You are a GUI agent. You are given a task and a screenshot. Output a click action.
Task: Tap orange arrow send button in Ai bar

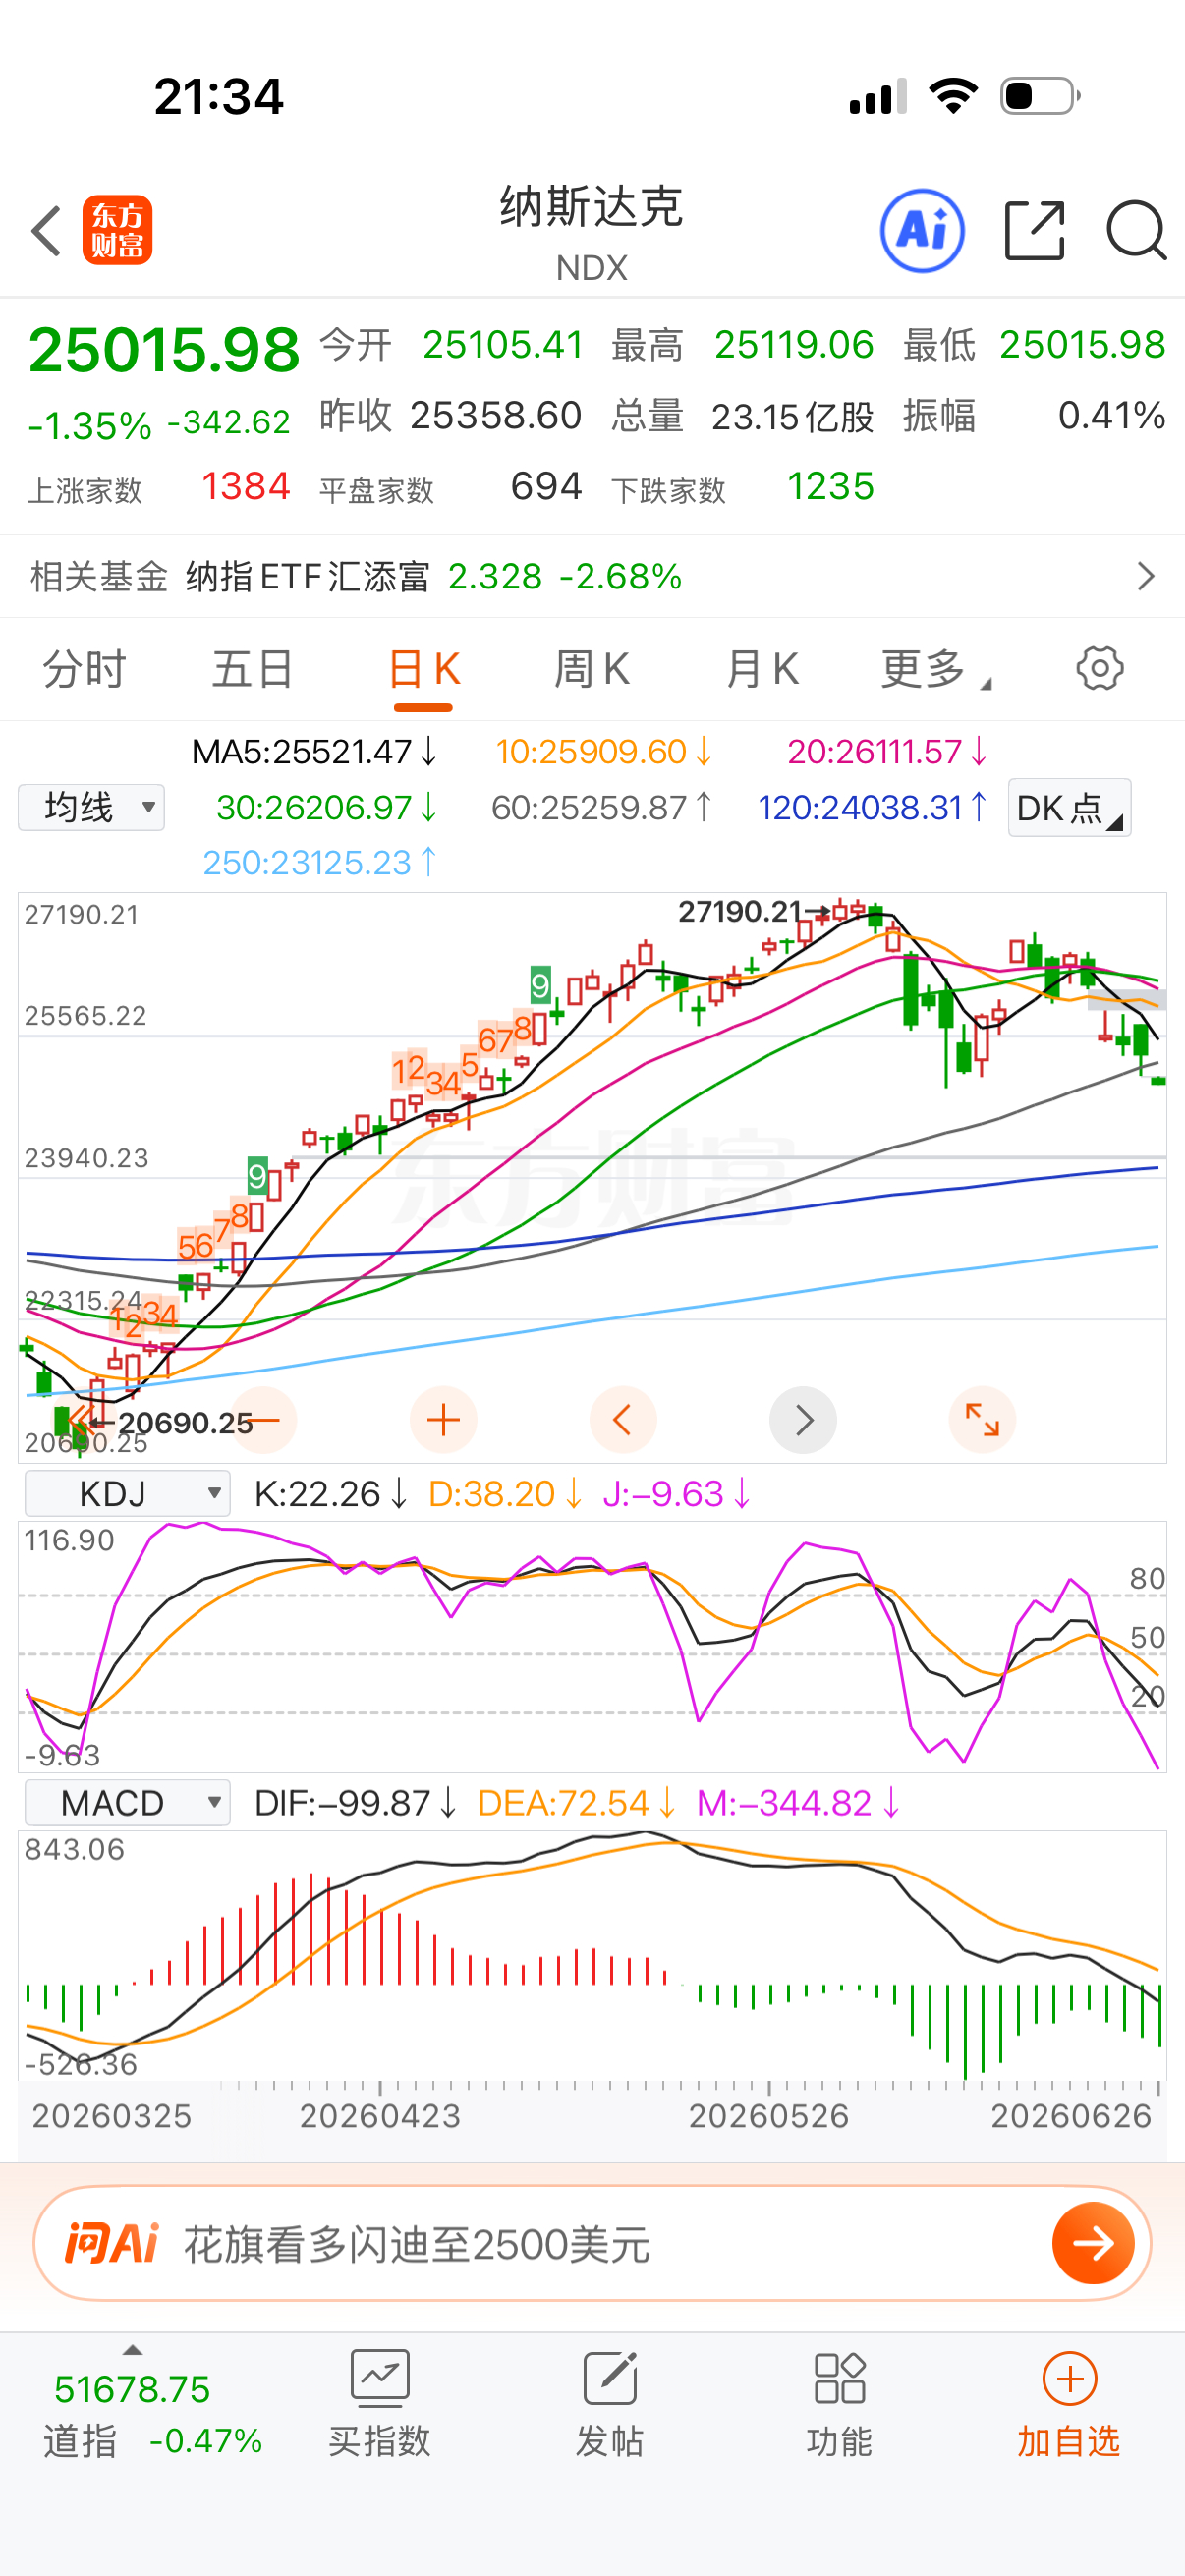(x=1093, y=2243)
